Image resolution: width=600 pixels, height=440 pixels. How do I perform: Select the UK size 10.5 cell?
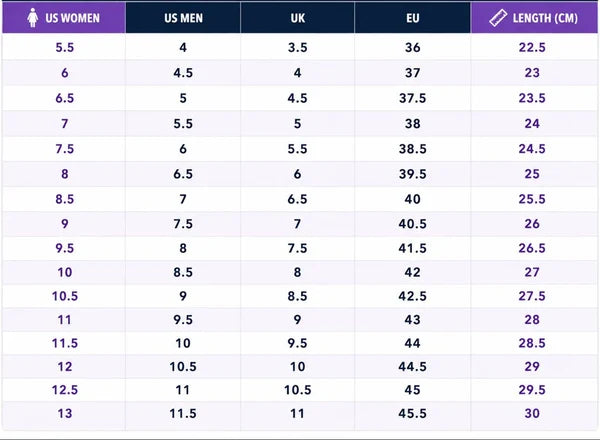click(x=297, y=389)
